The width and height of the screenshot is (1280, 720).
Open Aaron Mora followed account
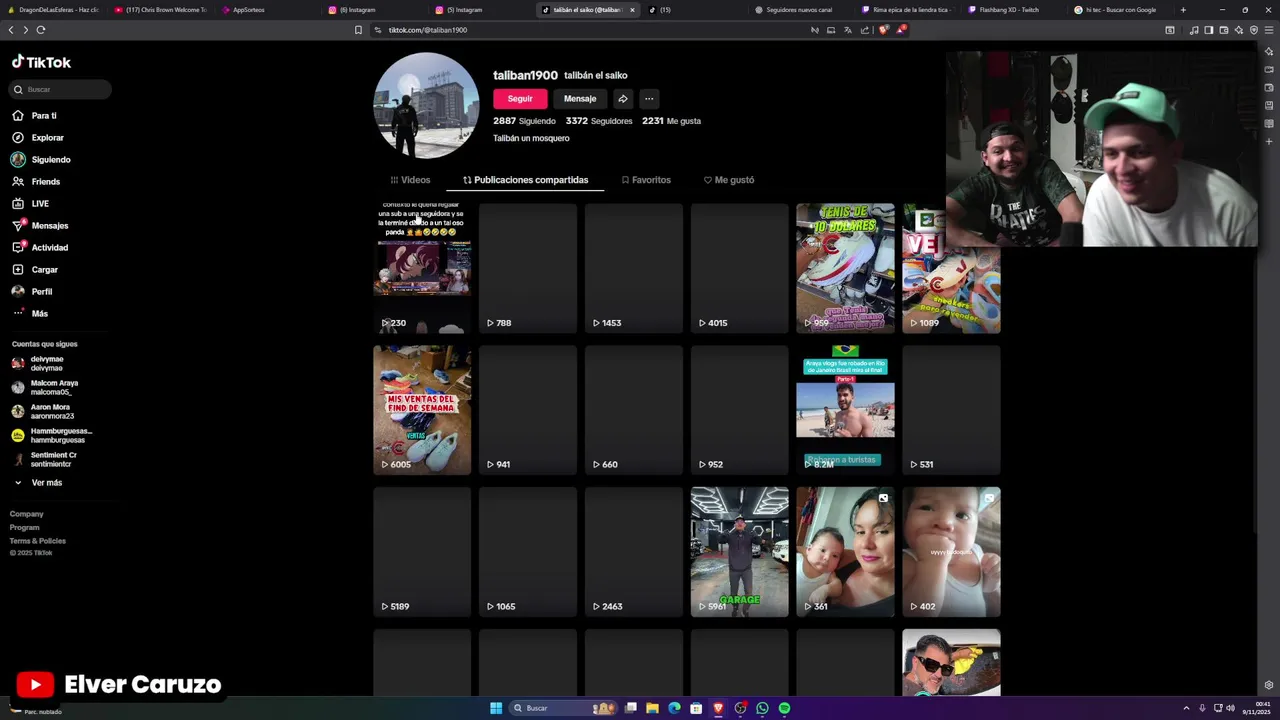click(42, 412)
